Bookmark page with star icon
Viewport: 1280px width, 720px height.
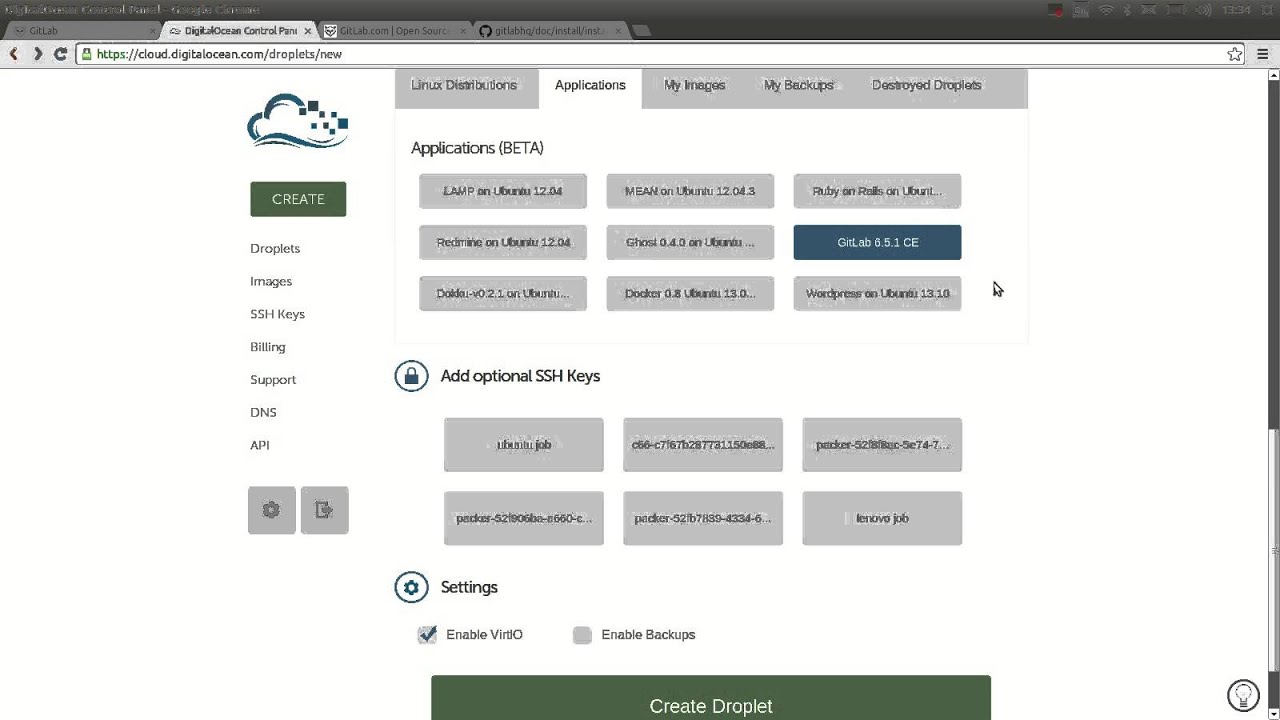tap(1235, 54)
